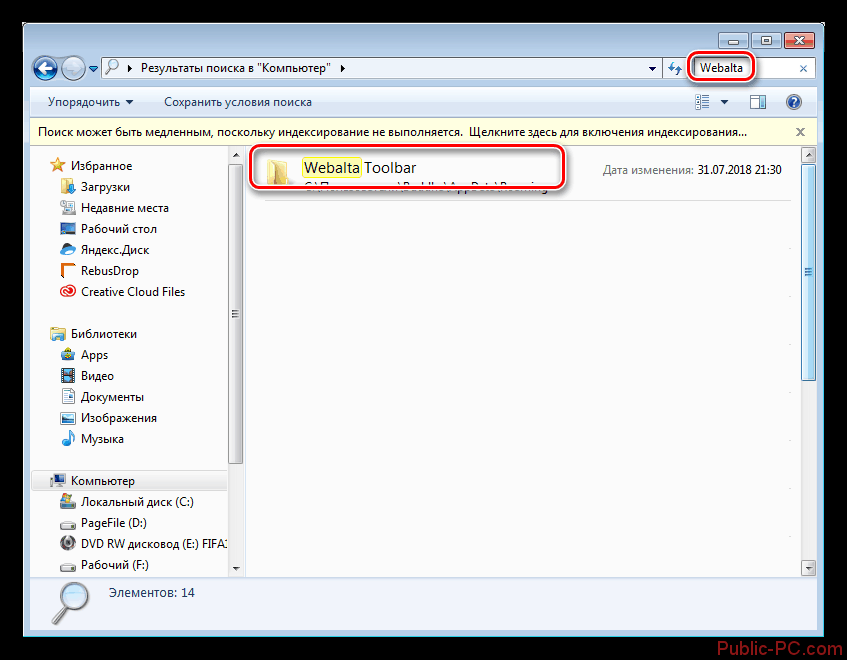Click the Forward navigation arrow button

coord(74,68)
